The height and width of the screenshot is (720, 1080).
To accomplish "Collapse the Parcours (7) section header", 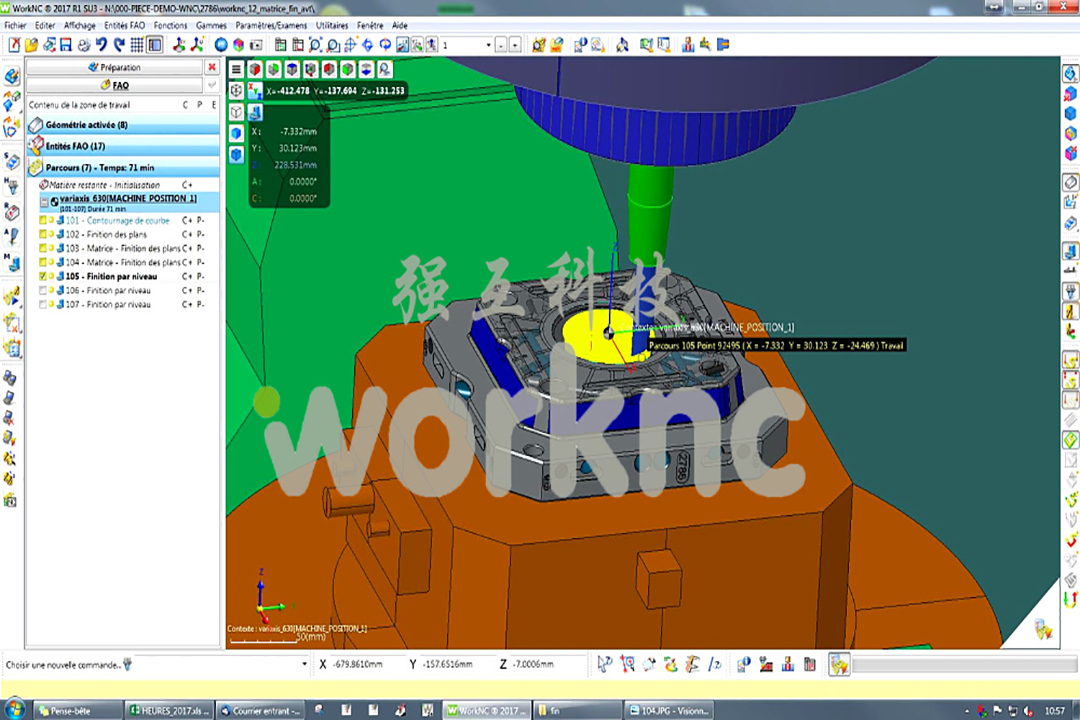I will [123, 167].
